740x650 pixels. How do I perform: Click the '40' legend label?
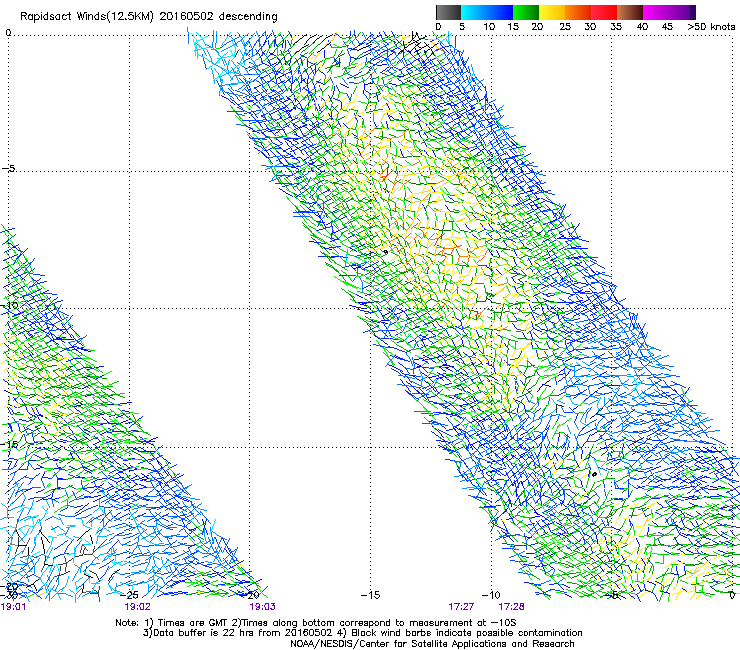pyautogui.click(x=642, y=26)
